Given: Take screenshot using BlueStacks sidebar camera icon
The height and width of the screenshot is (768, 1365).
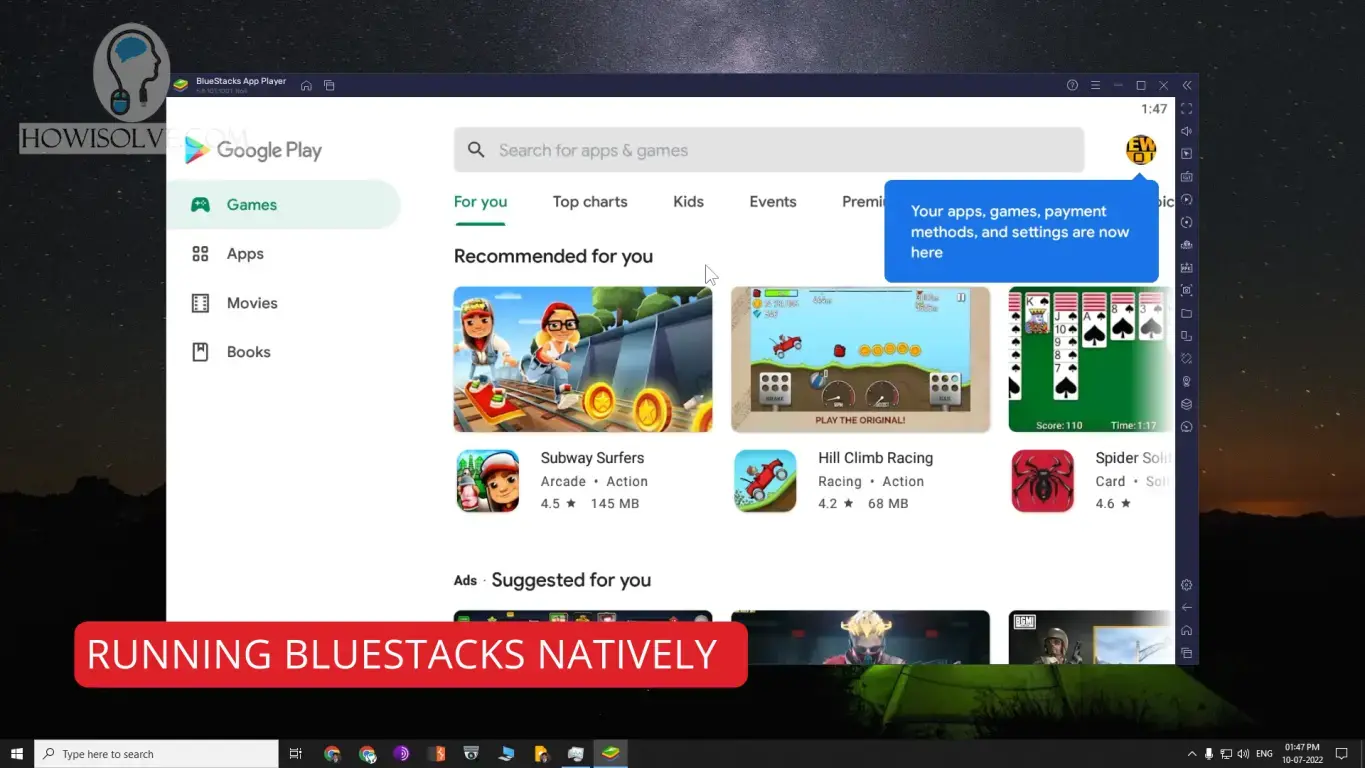Looking at the screenshot, I should click(x=1187, y=290).
